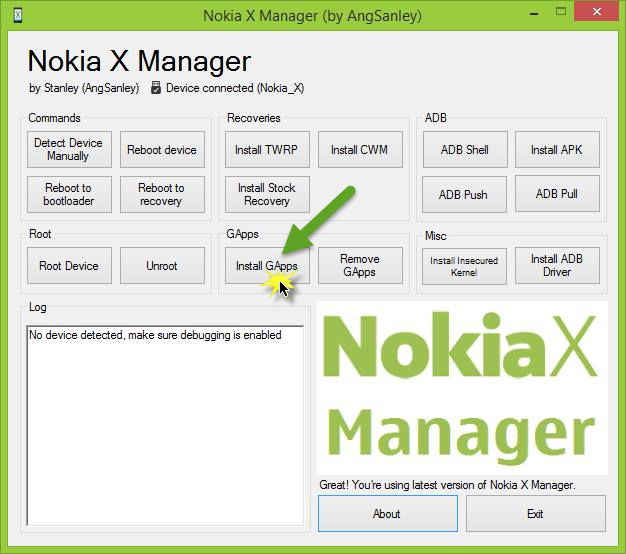626x554 pixels.
Task: Install TWRP recovery
Action: tap(267, 150)
